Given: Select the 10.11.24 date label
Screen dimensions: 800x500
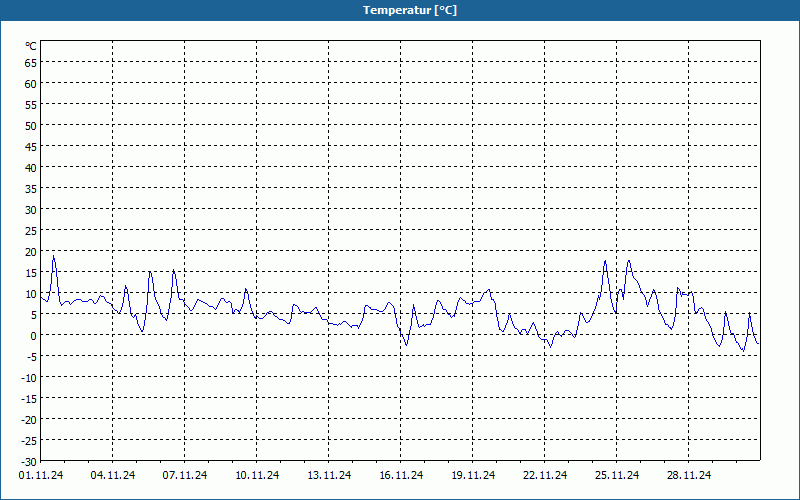Looking at the screenshot, I should tap(257, 476).
